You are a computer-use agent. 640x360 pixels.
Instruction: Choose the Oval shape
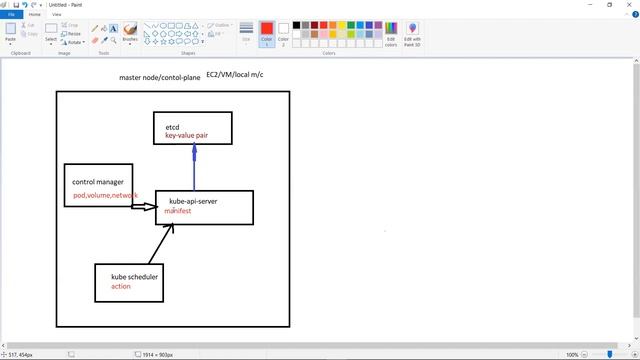pos(163,26)
